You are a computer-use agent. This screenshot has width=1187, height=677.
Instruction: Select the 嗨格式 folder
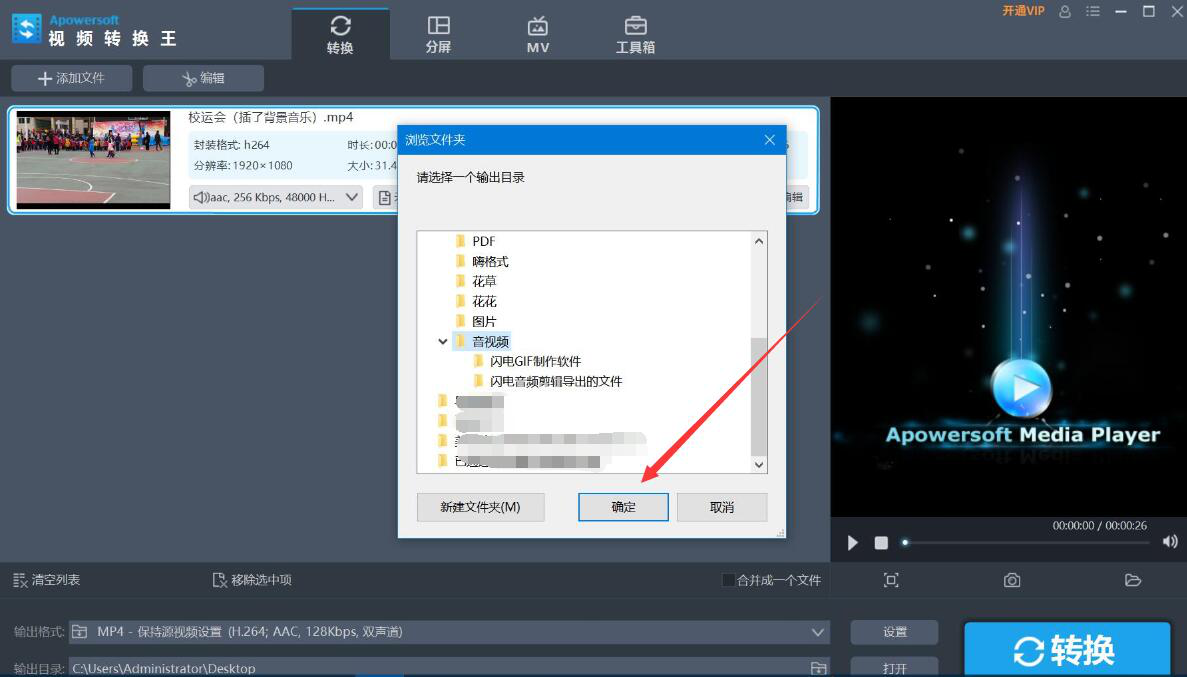[x=481, y=261]
